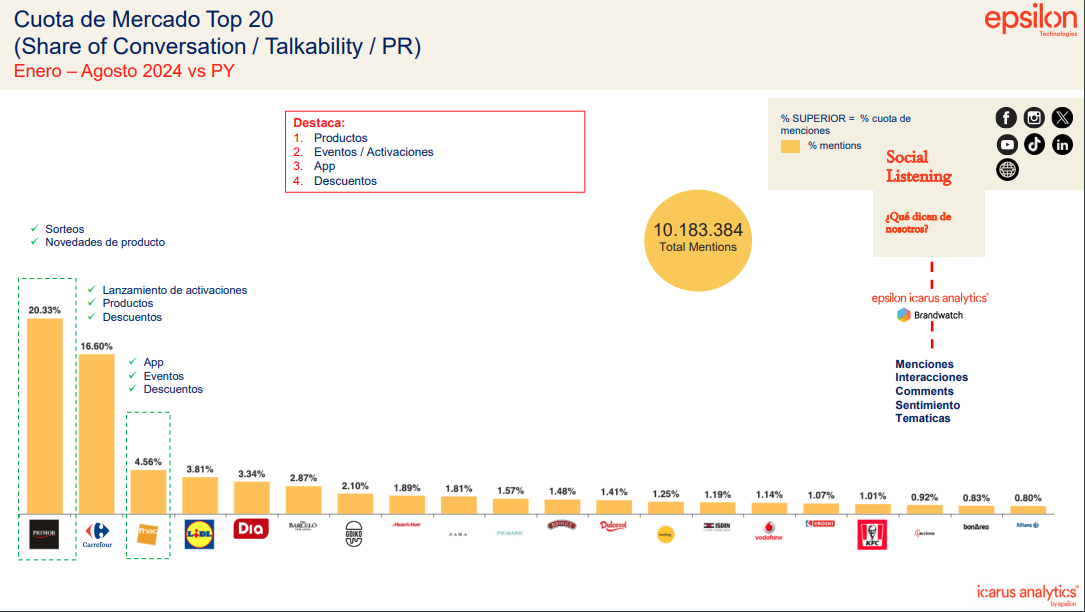Select the Acciona logo
This screenshot has width=1085, height=612.
coord(924,533)
